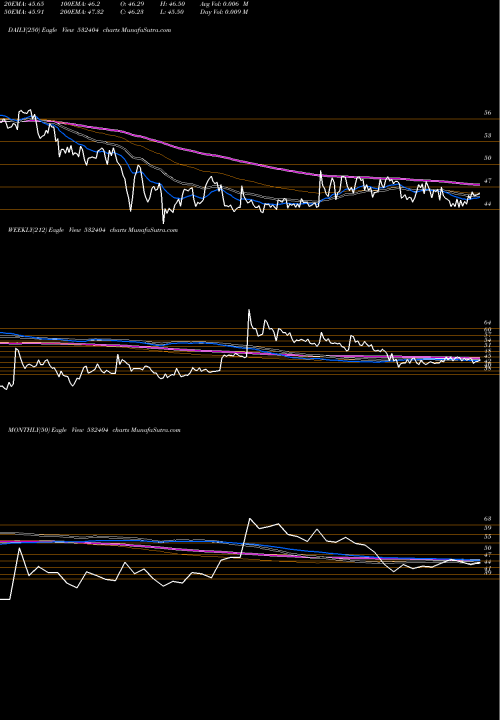
Task: Click the 64 price label on weekly chart
Action: pos(488,323)
